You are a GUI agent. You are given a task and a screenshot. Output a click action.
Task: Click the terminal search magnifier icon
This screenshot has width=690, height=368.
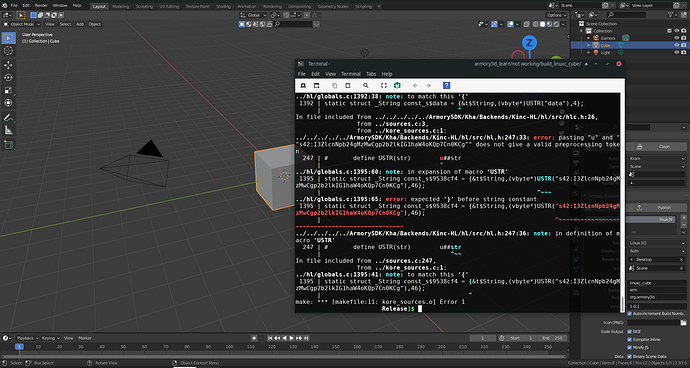pyautogui.click(x=366, y=85)
